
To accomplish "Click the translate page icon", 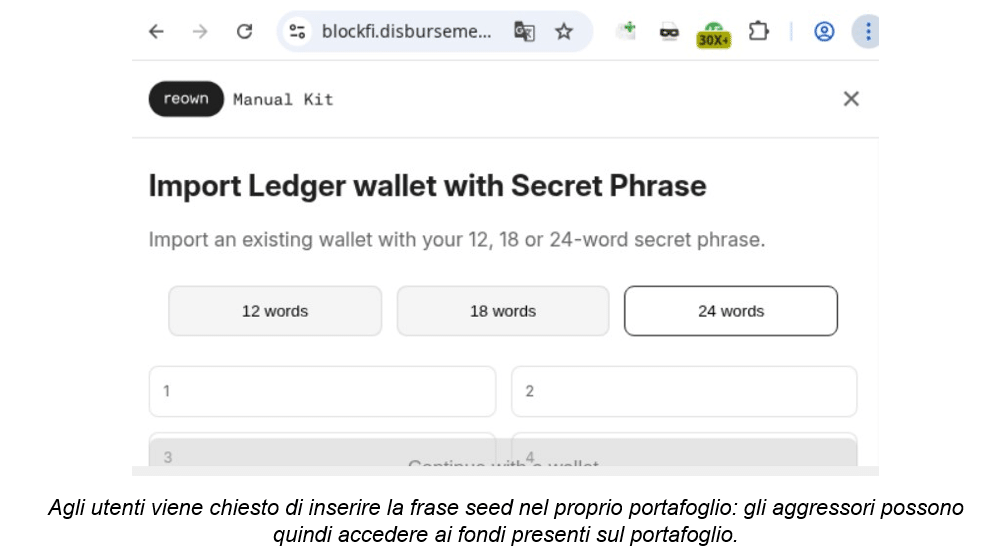I will [524, 32].
